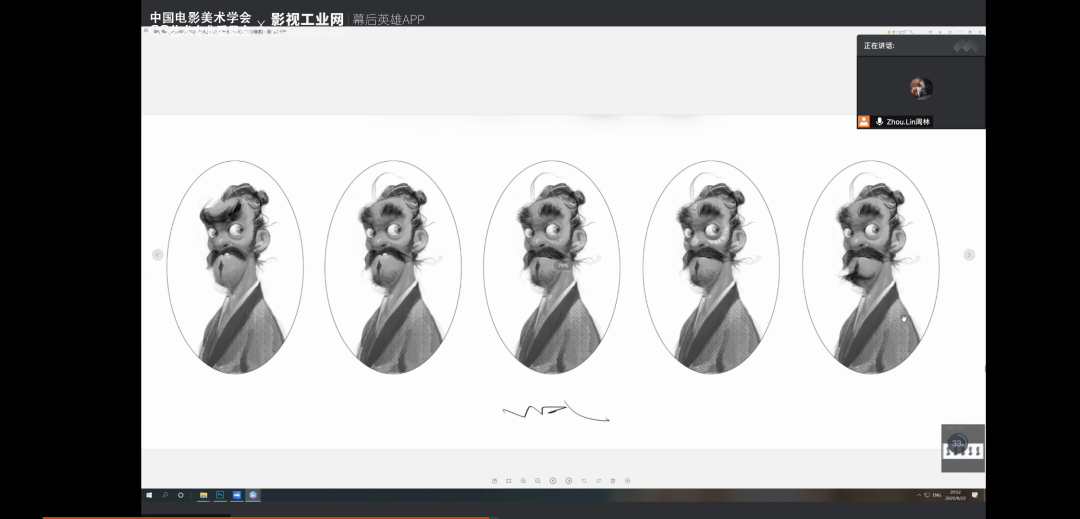The width and height of the screenshot is (1080, 519).
Task: Switch to Photoshop from the taskbar
Action: coord(220,495)
